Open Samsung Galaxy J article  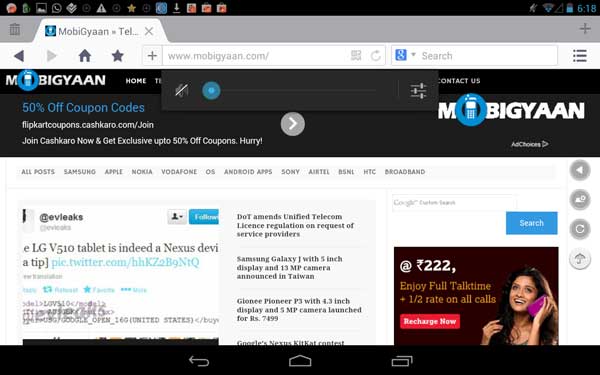[x=289, y=267]
